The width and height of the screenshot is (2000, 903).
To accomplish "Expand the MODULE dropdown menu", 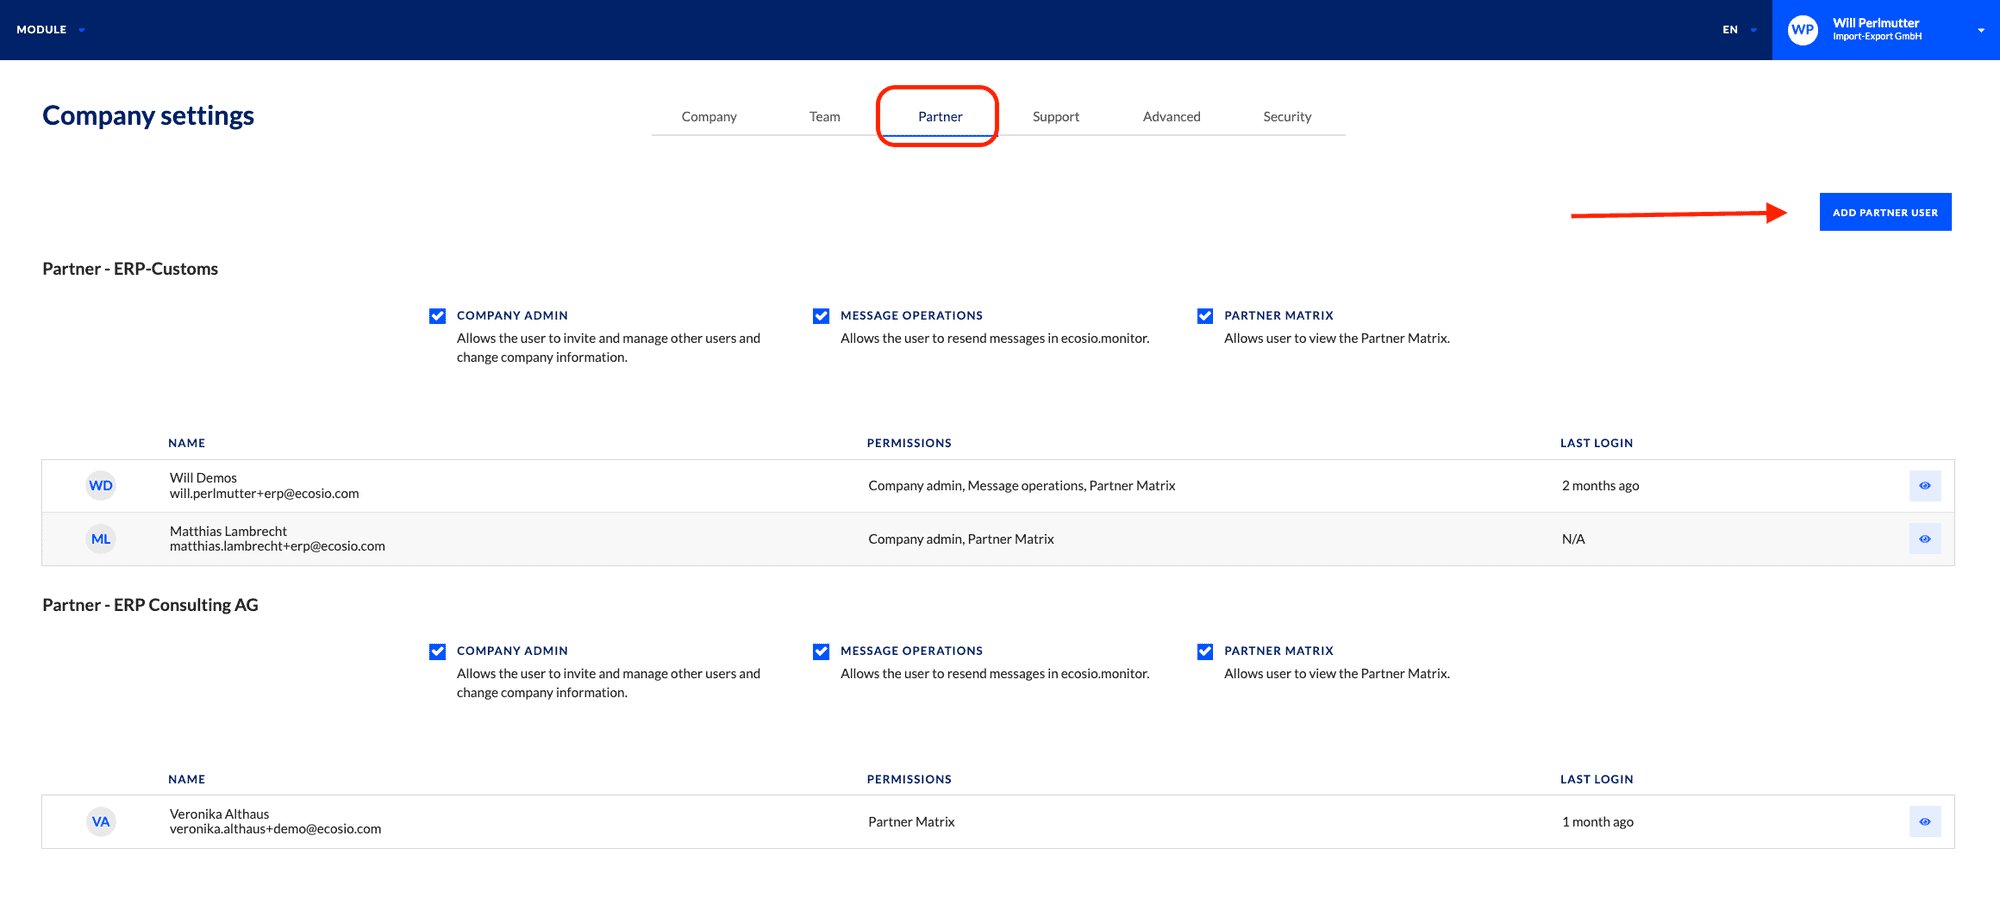I will 48,29.
